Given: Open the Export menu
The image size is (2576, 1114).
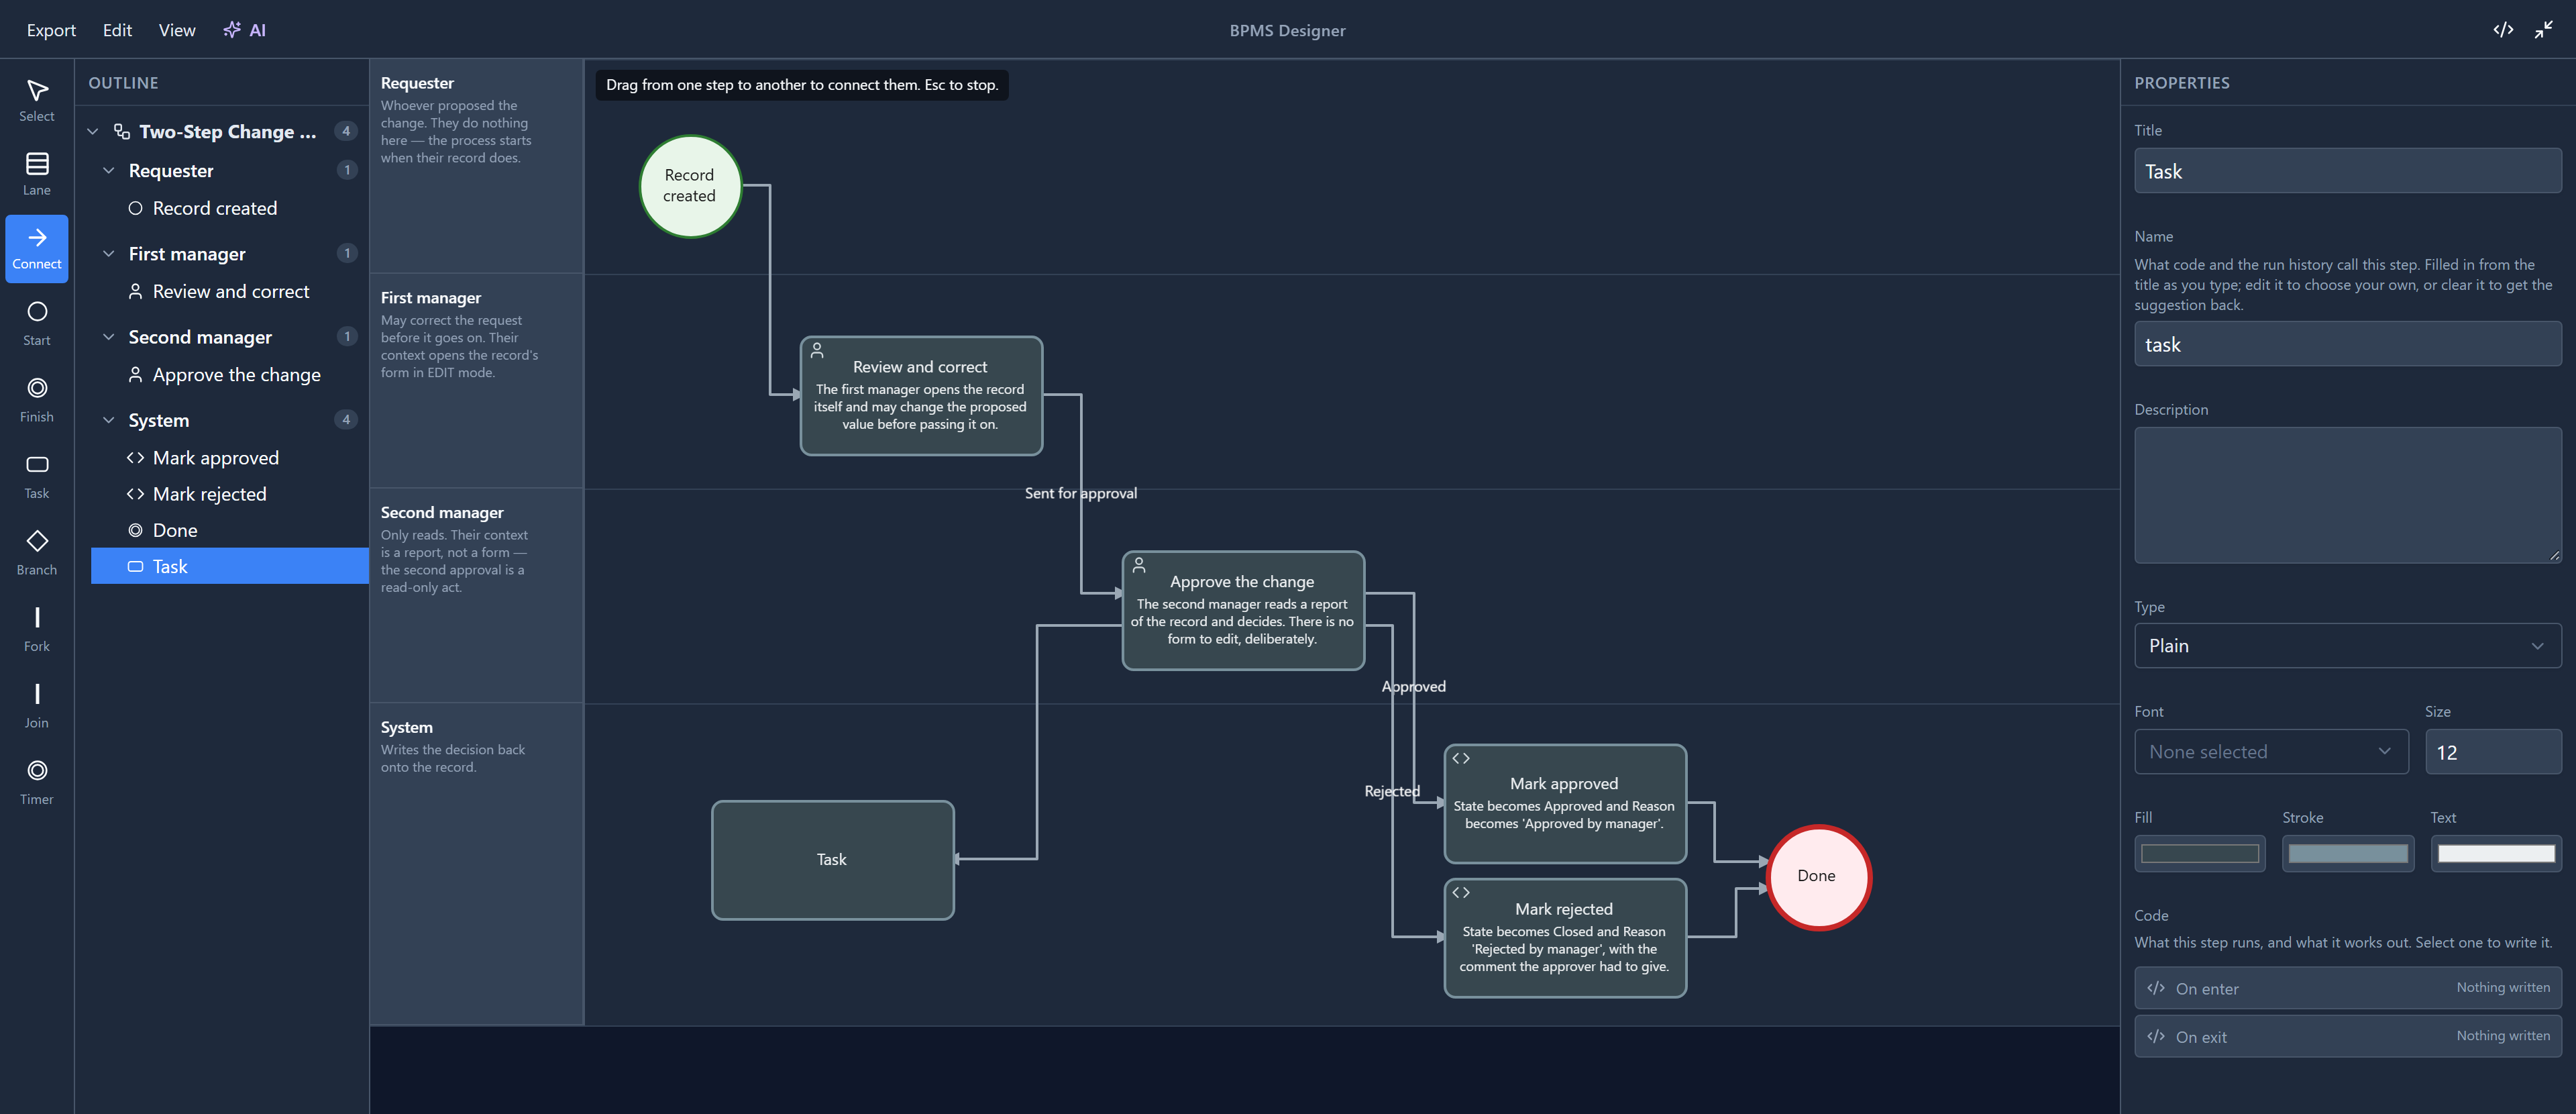Looking at the screenshot, I should point(51,30).
